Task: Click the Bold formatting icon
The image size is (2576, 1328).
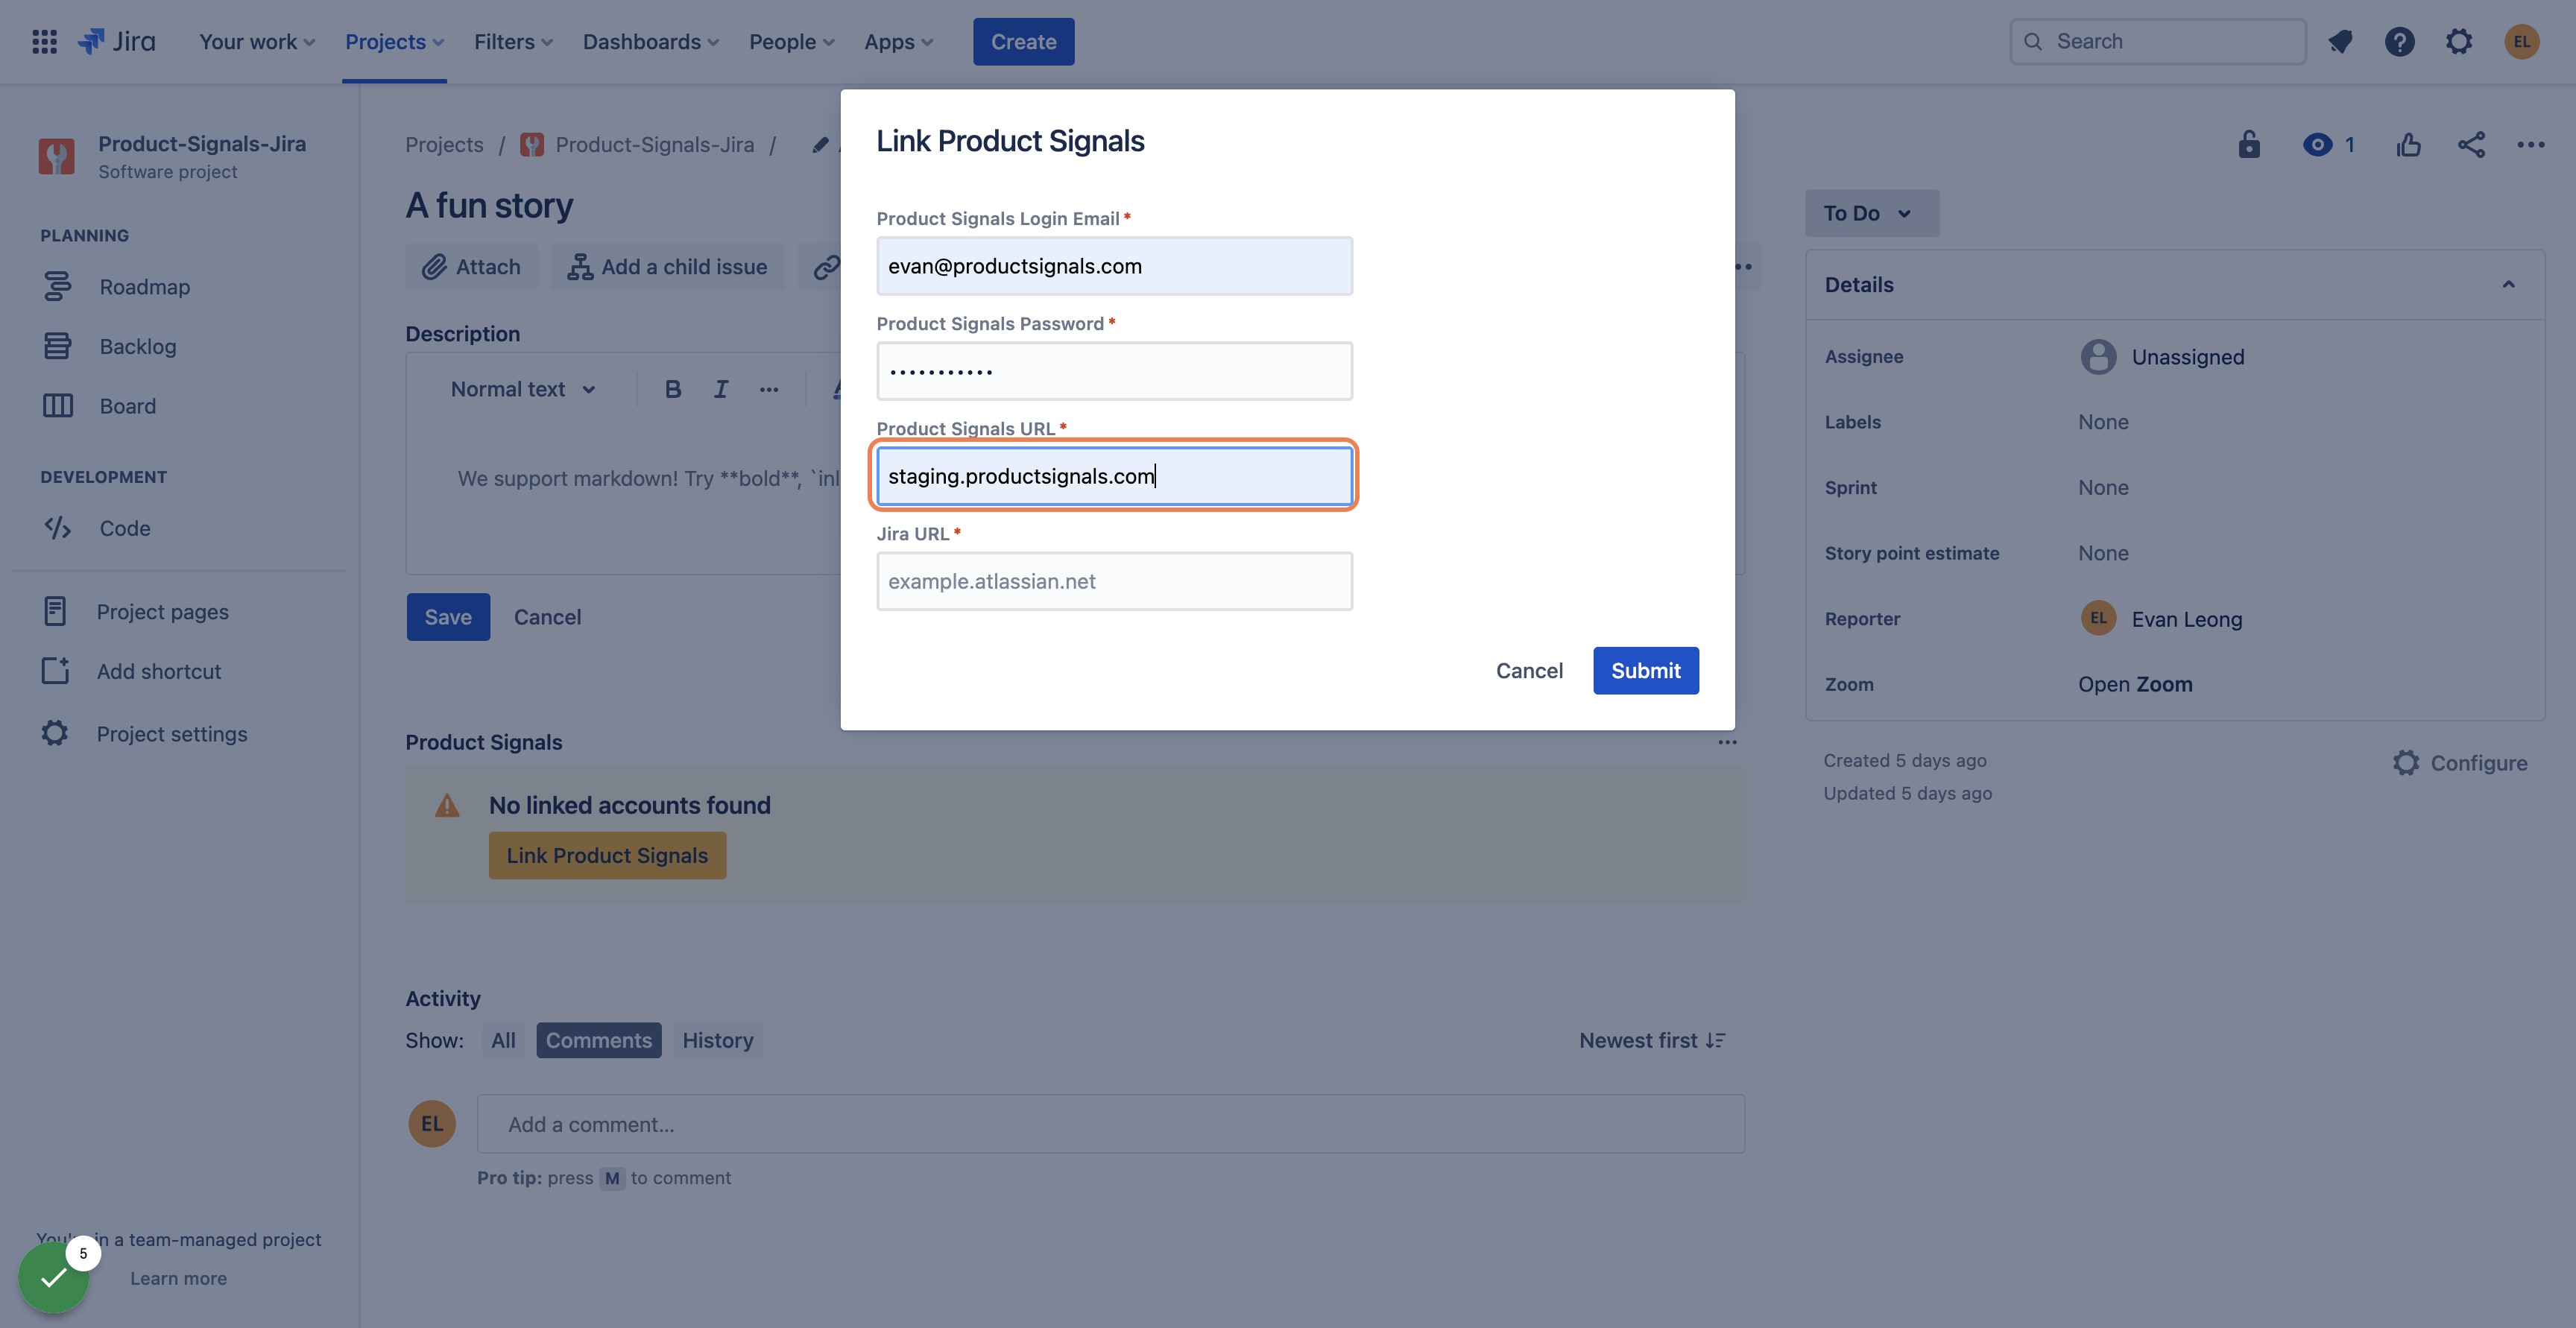Action: click(x=673, y=389)
